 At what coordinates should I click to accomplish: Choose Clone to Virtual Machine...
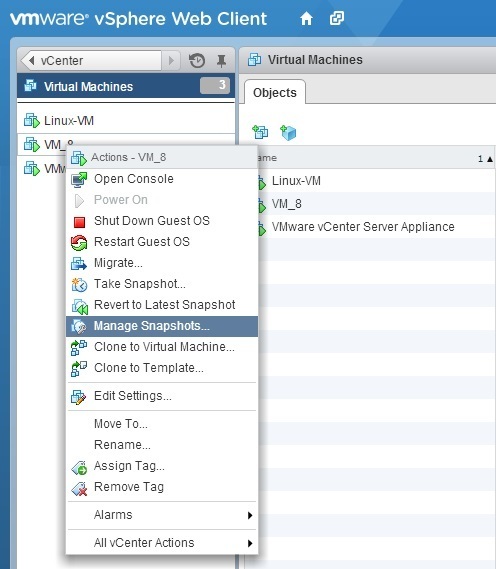(x=162, y=347)
